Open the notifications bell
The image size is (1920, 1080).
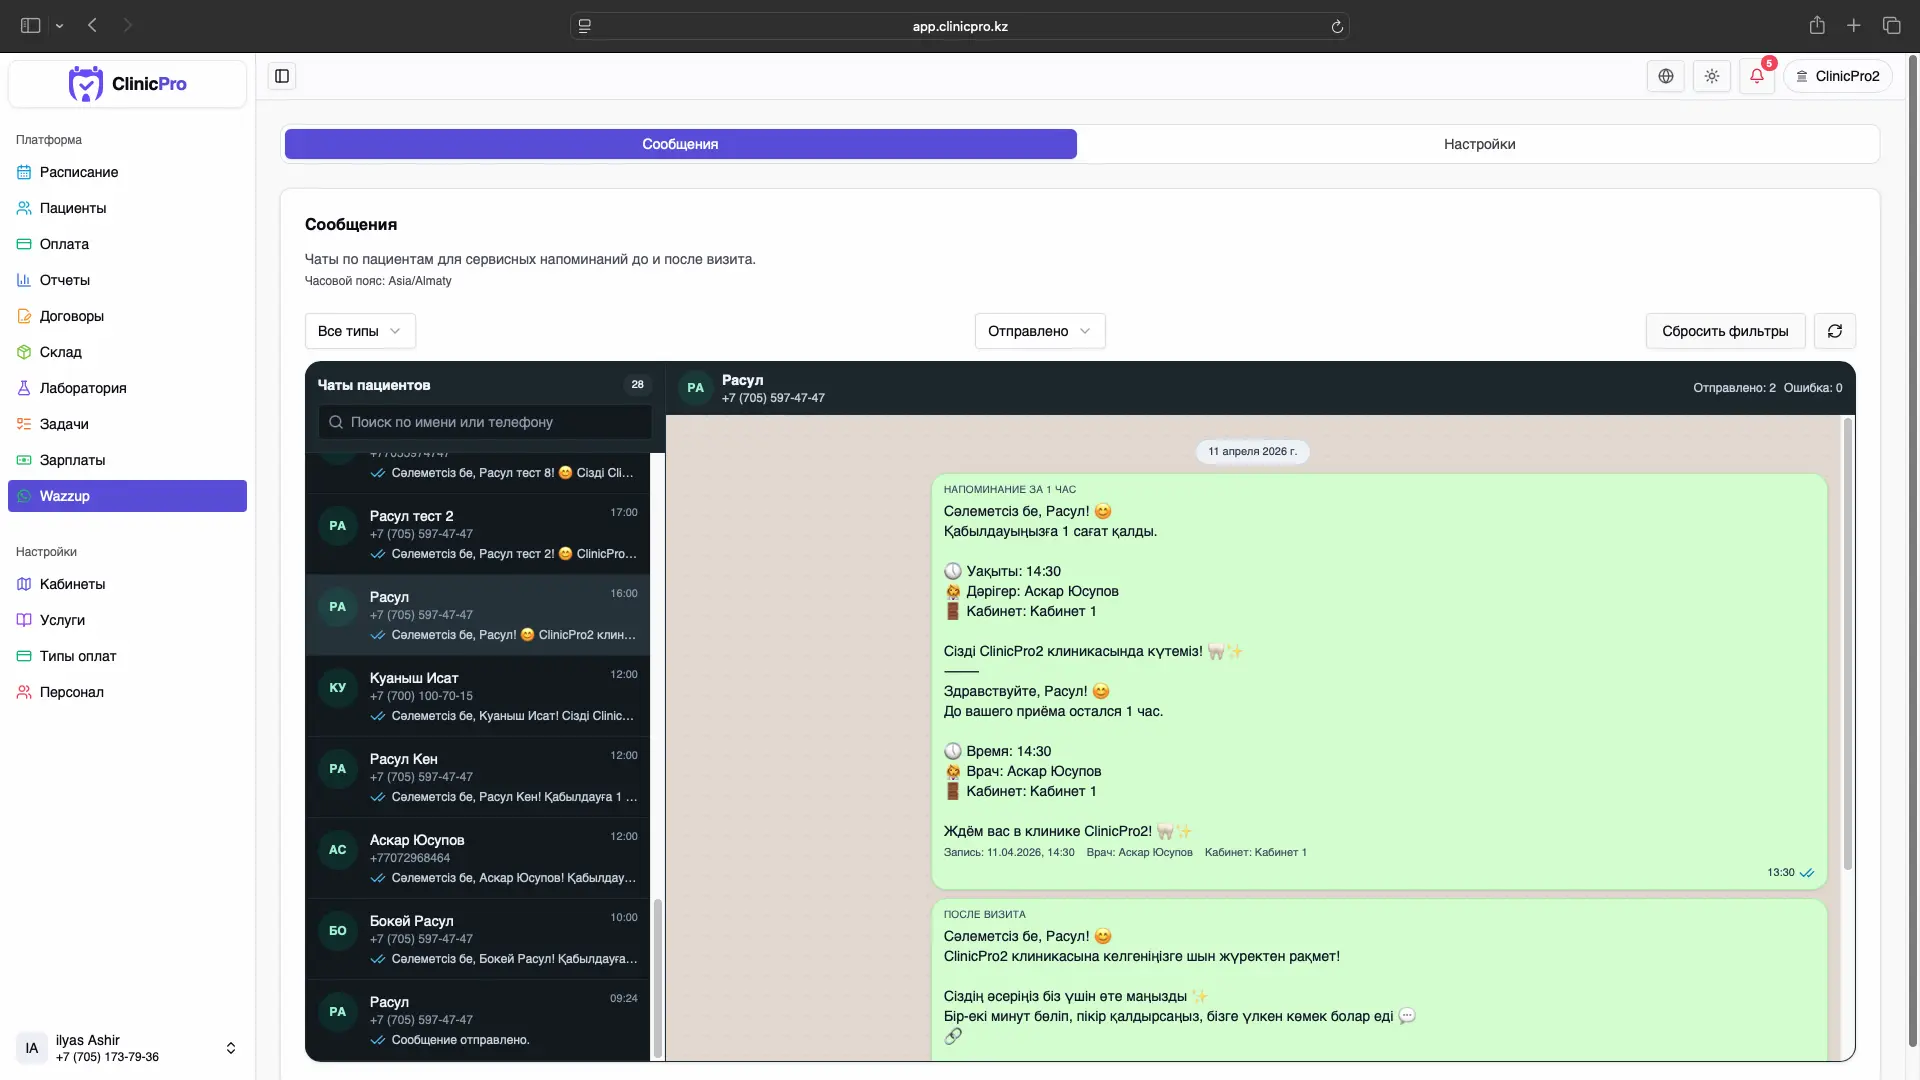pyautogui.click(x=1757, y=76)
